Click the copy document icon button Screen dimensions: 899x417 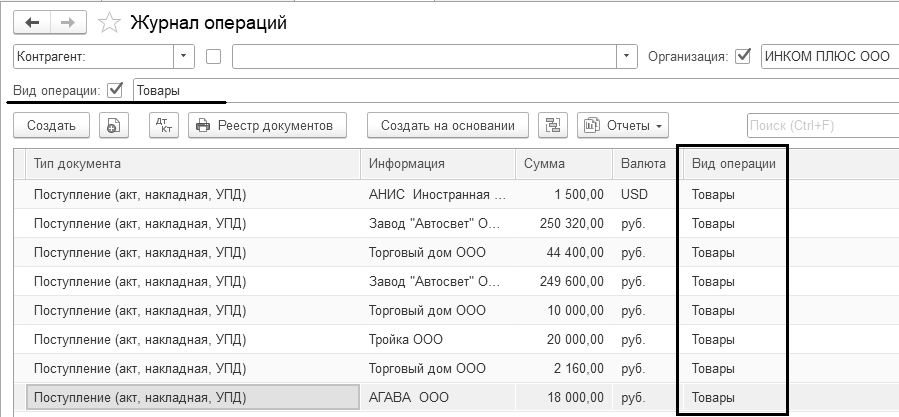[x=115, y=125]
